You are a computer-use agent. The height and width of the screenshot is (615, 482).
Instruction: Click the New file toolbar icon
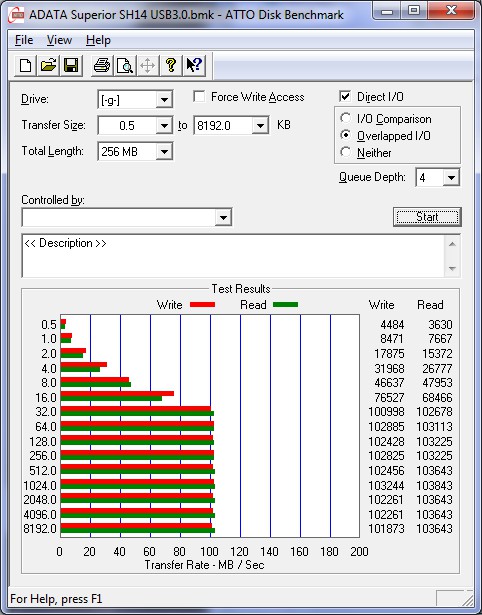click(25, 65)
